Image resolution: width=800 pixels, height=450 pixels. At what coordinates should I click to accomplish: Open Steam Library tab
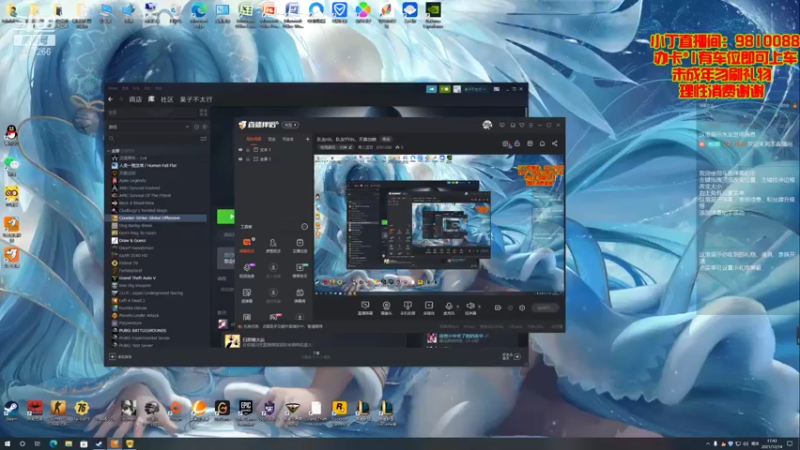click(x=151, y=99)
